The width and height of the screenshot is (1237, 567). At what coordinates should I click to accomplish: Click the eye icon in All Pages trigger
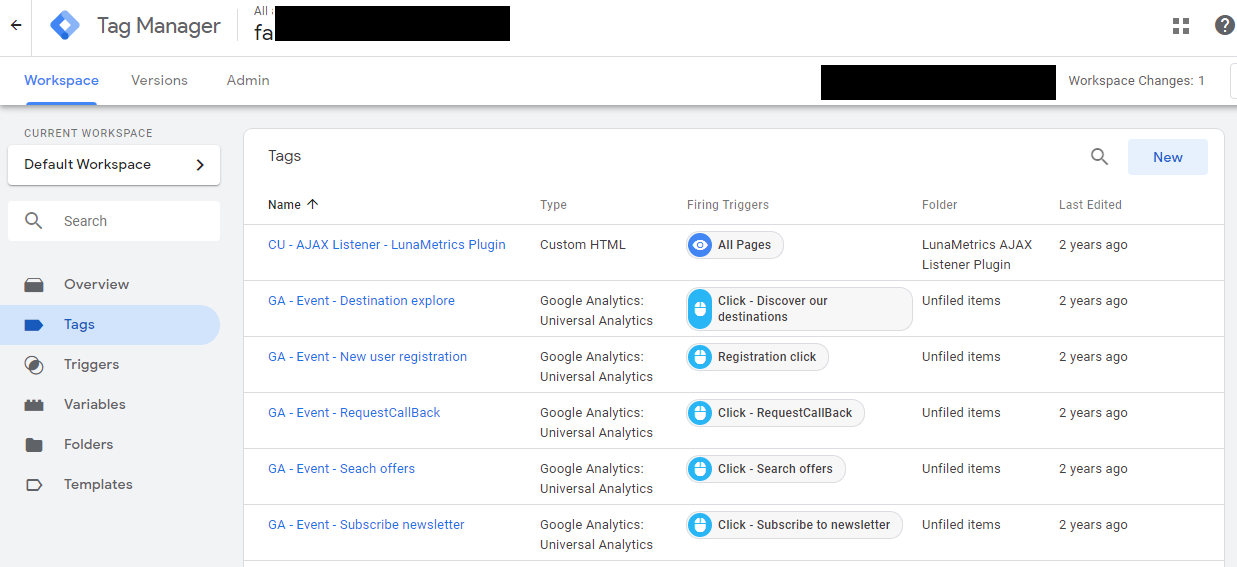700,245
